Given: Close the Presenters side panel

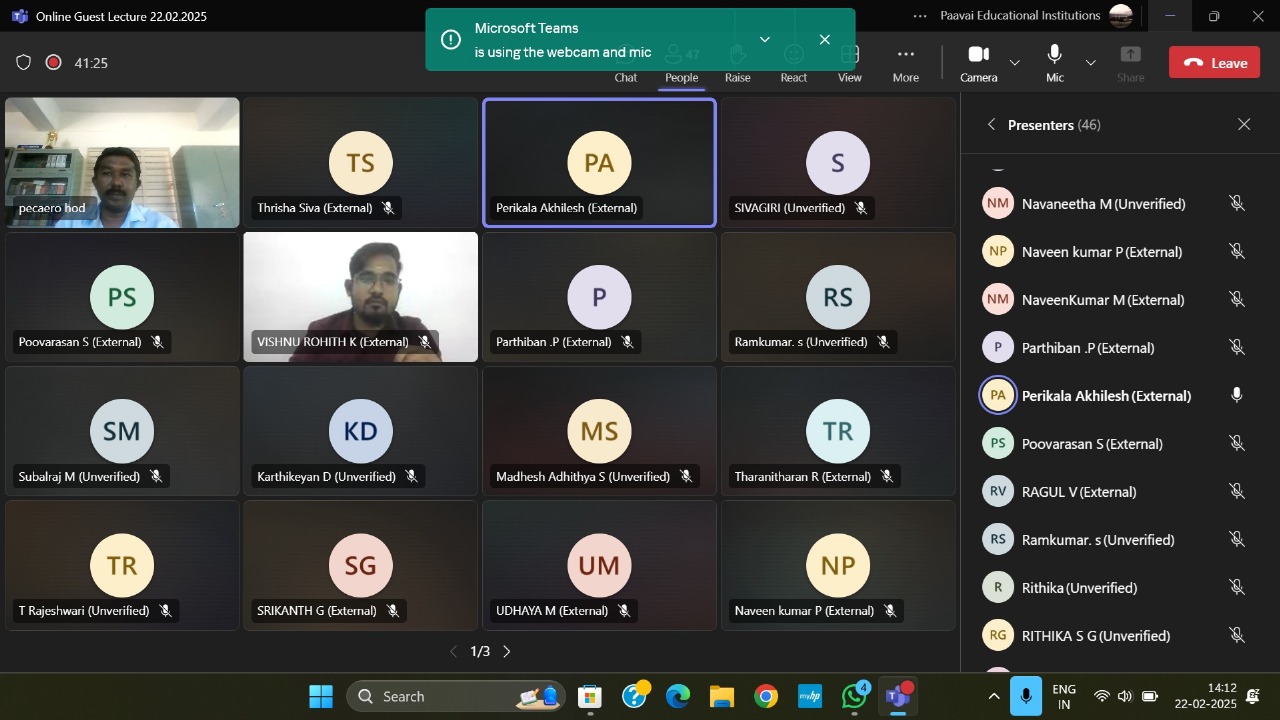Looking at the screenshot, I should 1244,125.
